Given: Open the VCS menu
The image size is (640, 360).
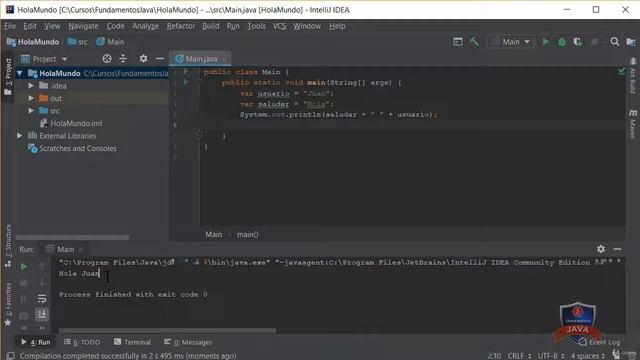Looking at the screenshot, I should coord(279,26).
